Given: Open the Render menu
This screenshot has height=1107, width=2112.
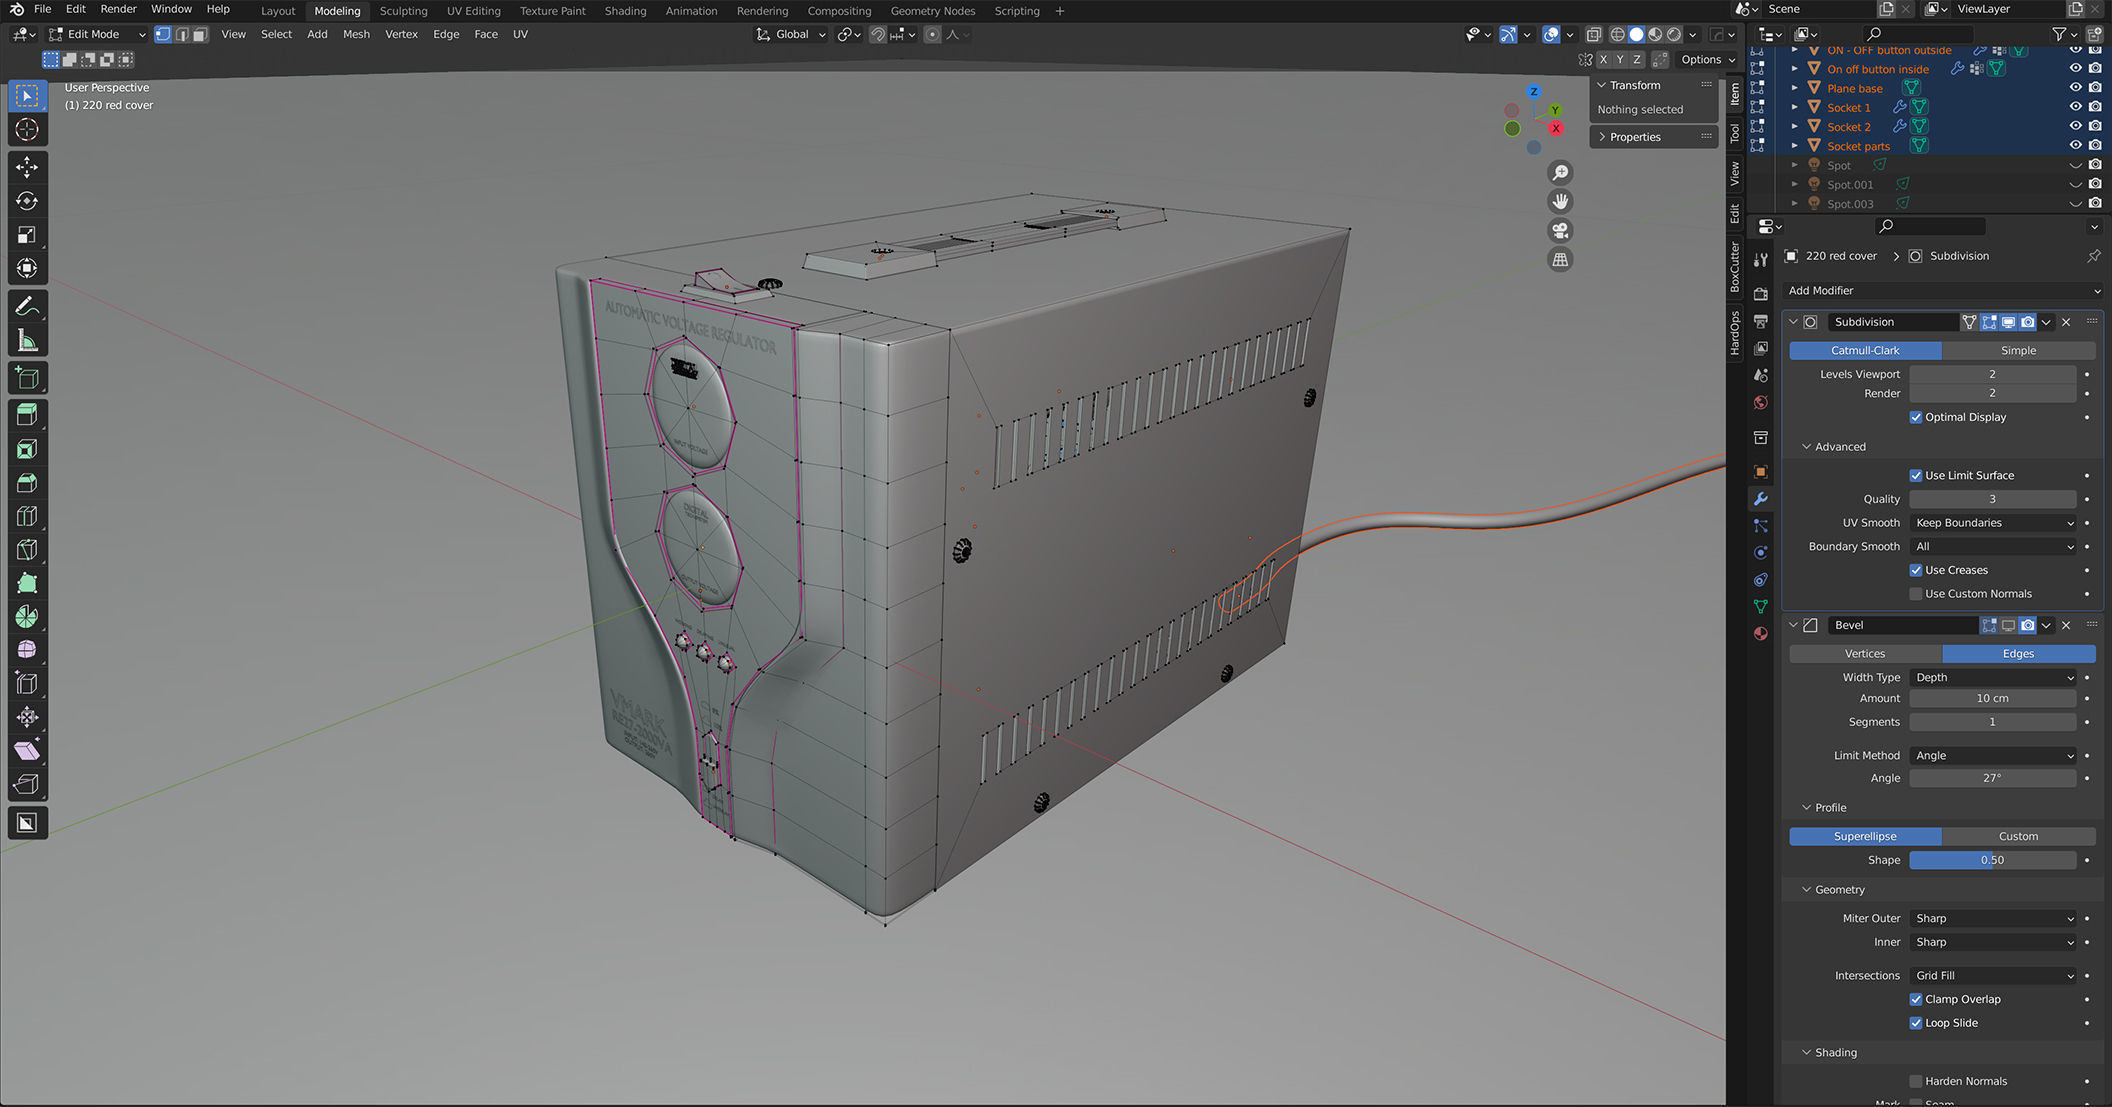Looking at the screenshot, I should tap(119, 9).
